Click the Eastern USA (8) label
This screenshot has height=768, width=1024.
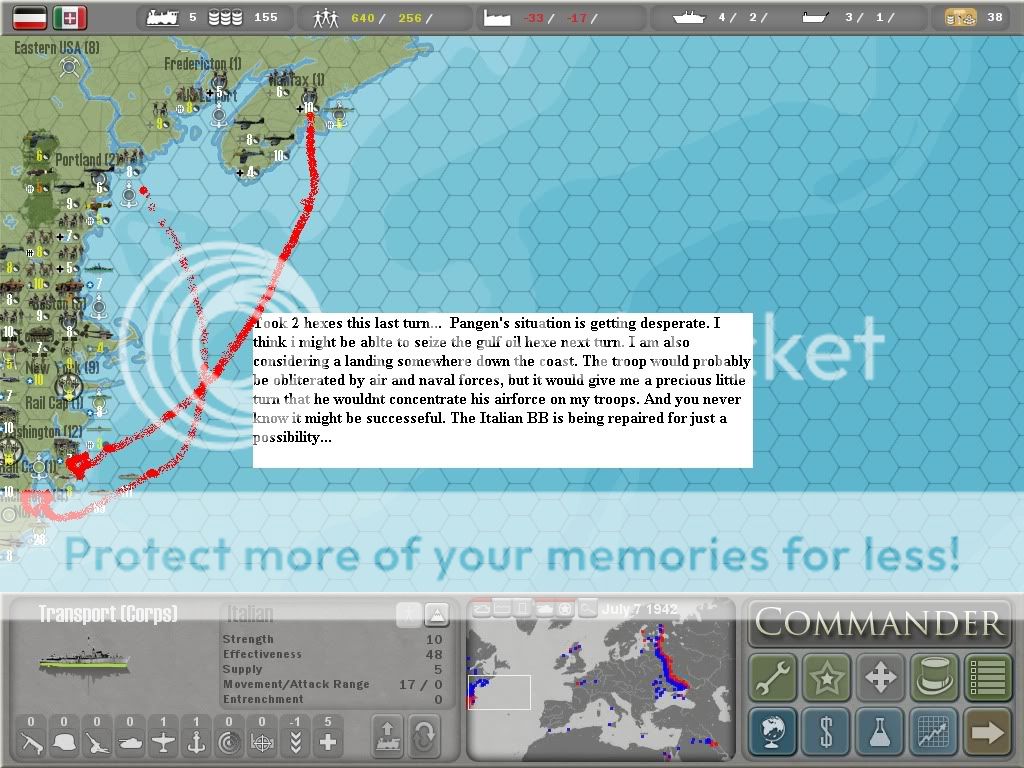57,48
